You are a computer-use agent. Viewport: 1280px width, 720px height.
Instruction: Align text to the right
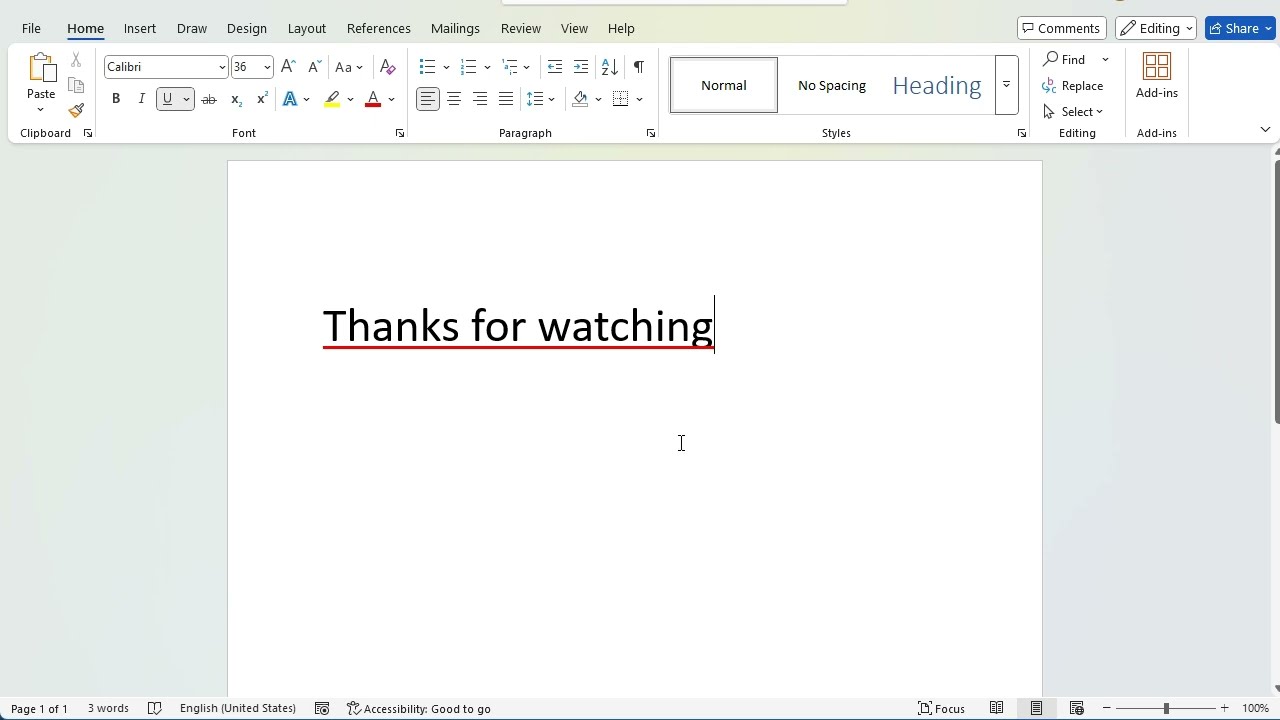point(480,99)
